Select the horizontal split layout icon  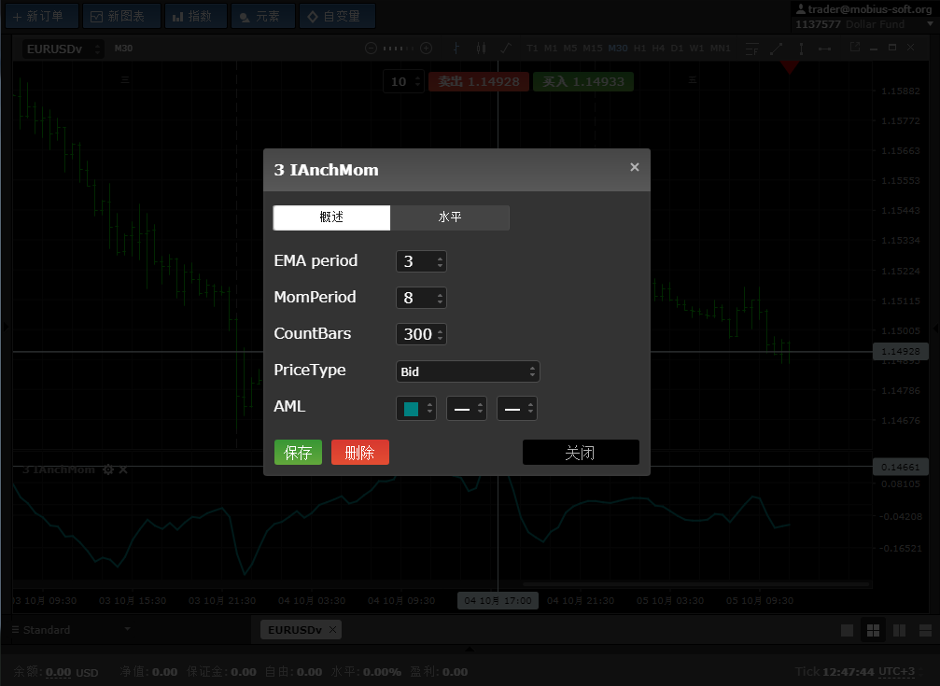pyautogui.click(x=926, y=630)
